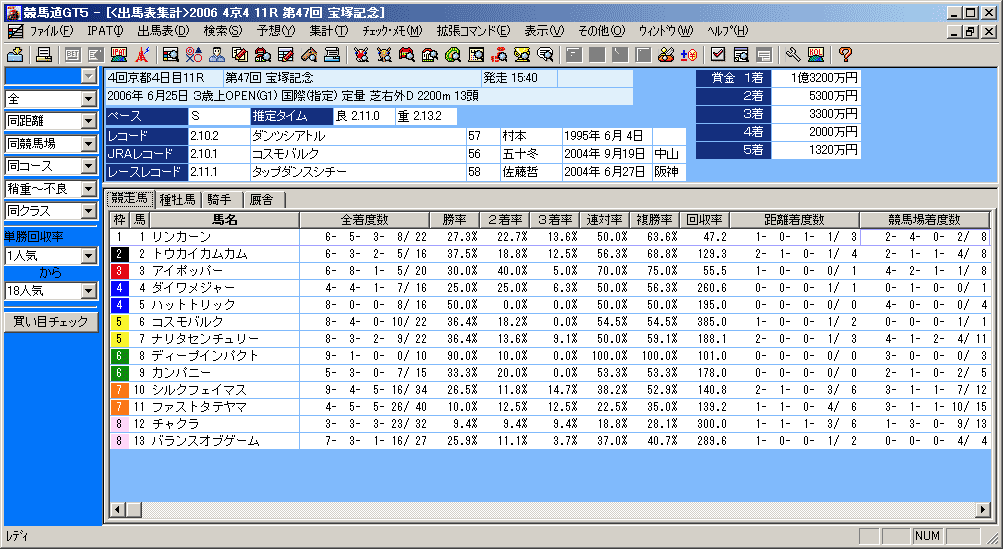Expand the 稍重〜不良 dropdown
The width and height of the screenshot is (1003, 549).
pos(89,189)
